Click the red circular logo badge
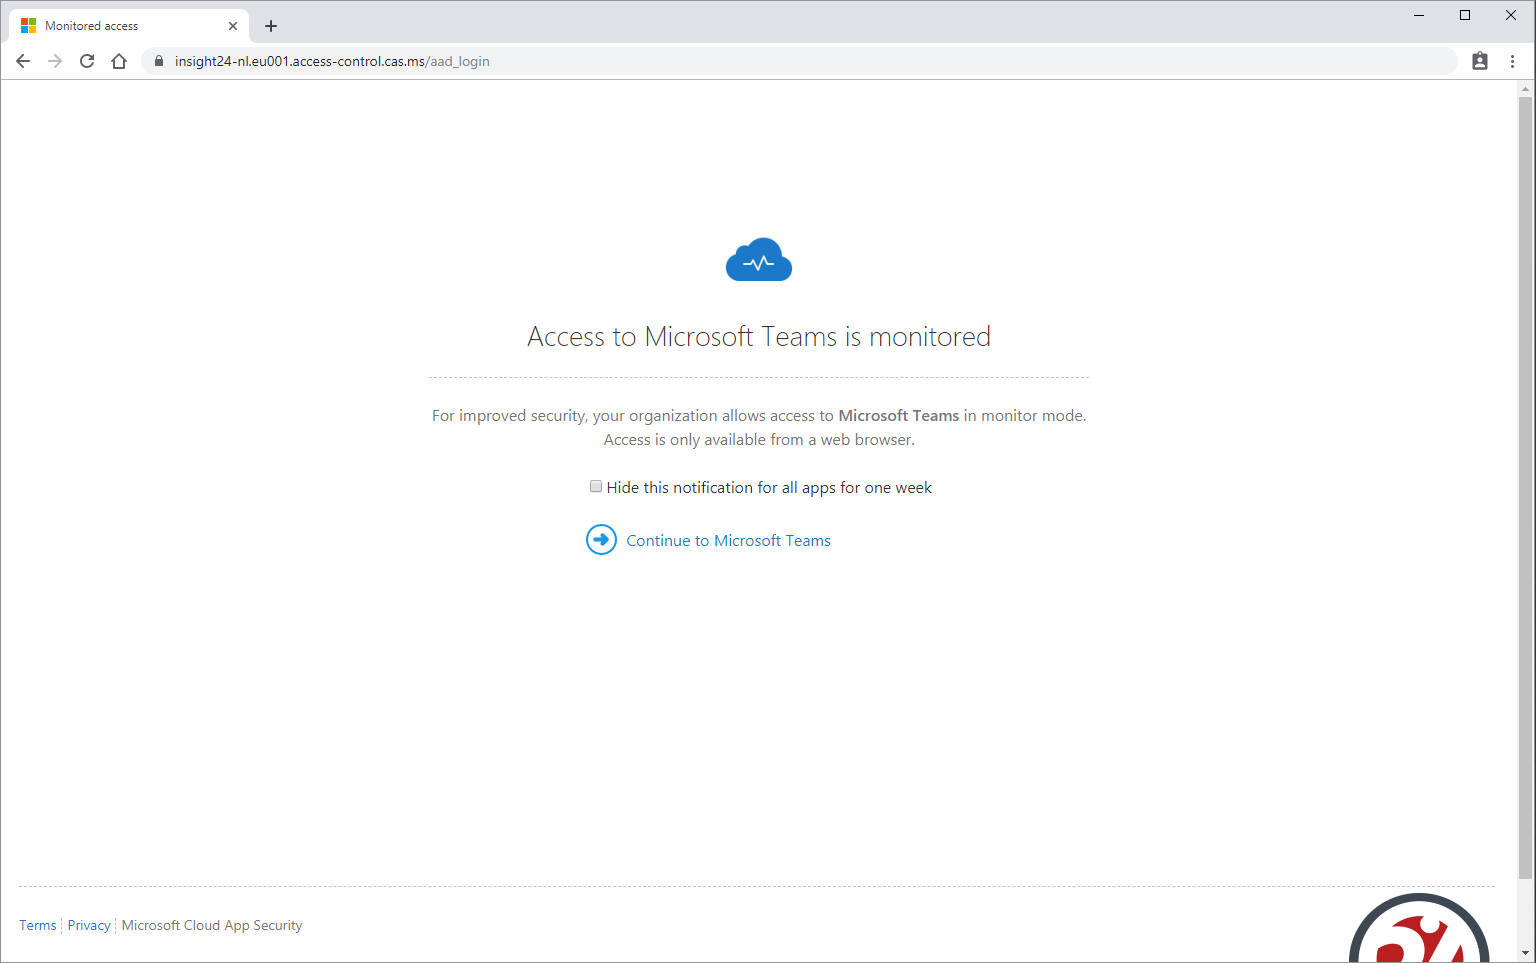 pos(1419,929)
